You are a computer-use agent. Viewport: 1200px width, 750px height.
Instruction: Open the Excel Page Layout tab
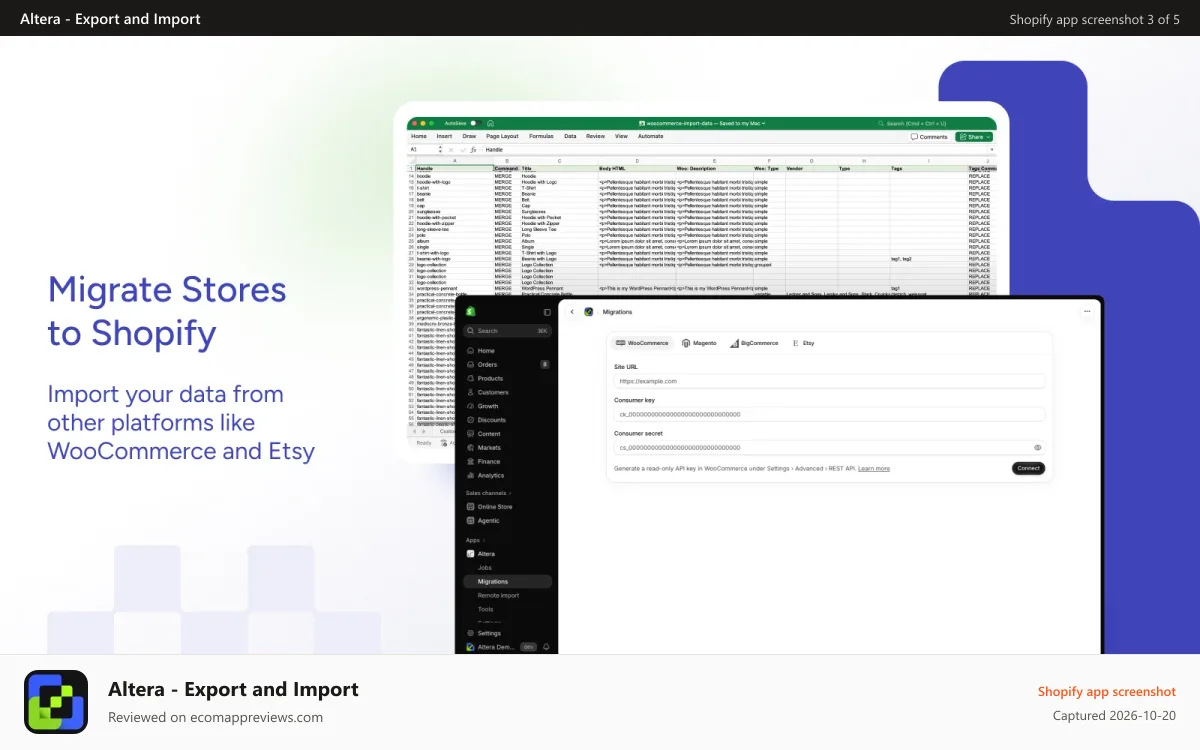[502, 136]
